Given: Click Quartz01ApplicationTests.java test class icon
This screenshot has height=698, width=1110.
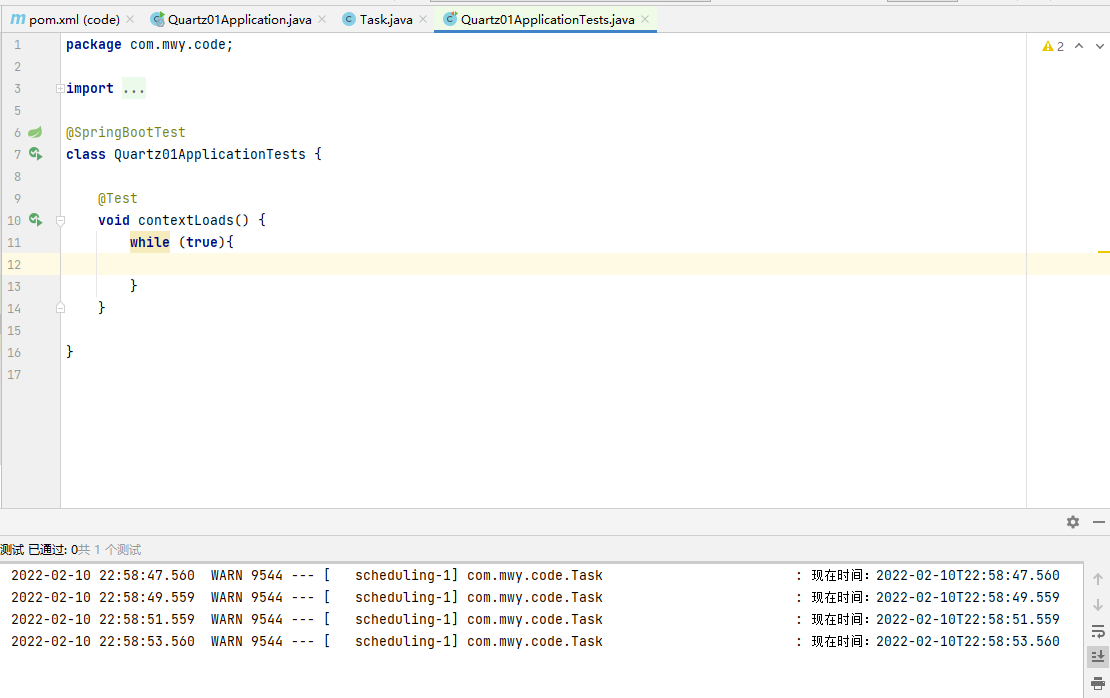Looking at the screenshot, I should click(x=450, y=20).
